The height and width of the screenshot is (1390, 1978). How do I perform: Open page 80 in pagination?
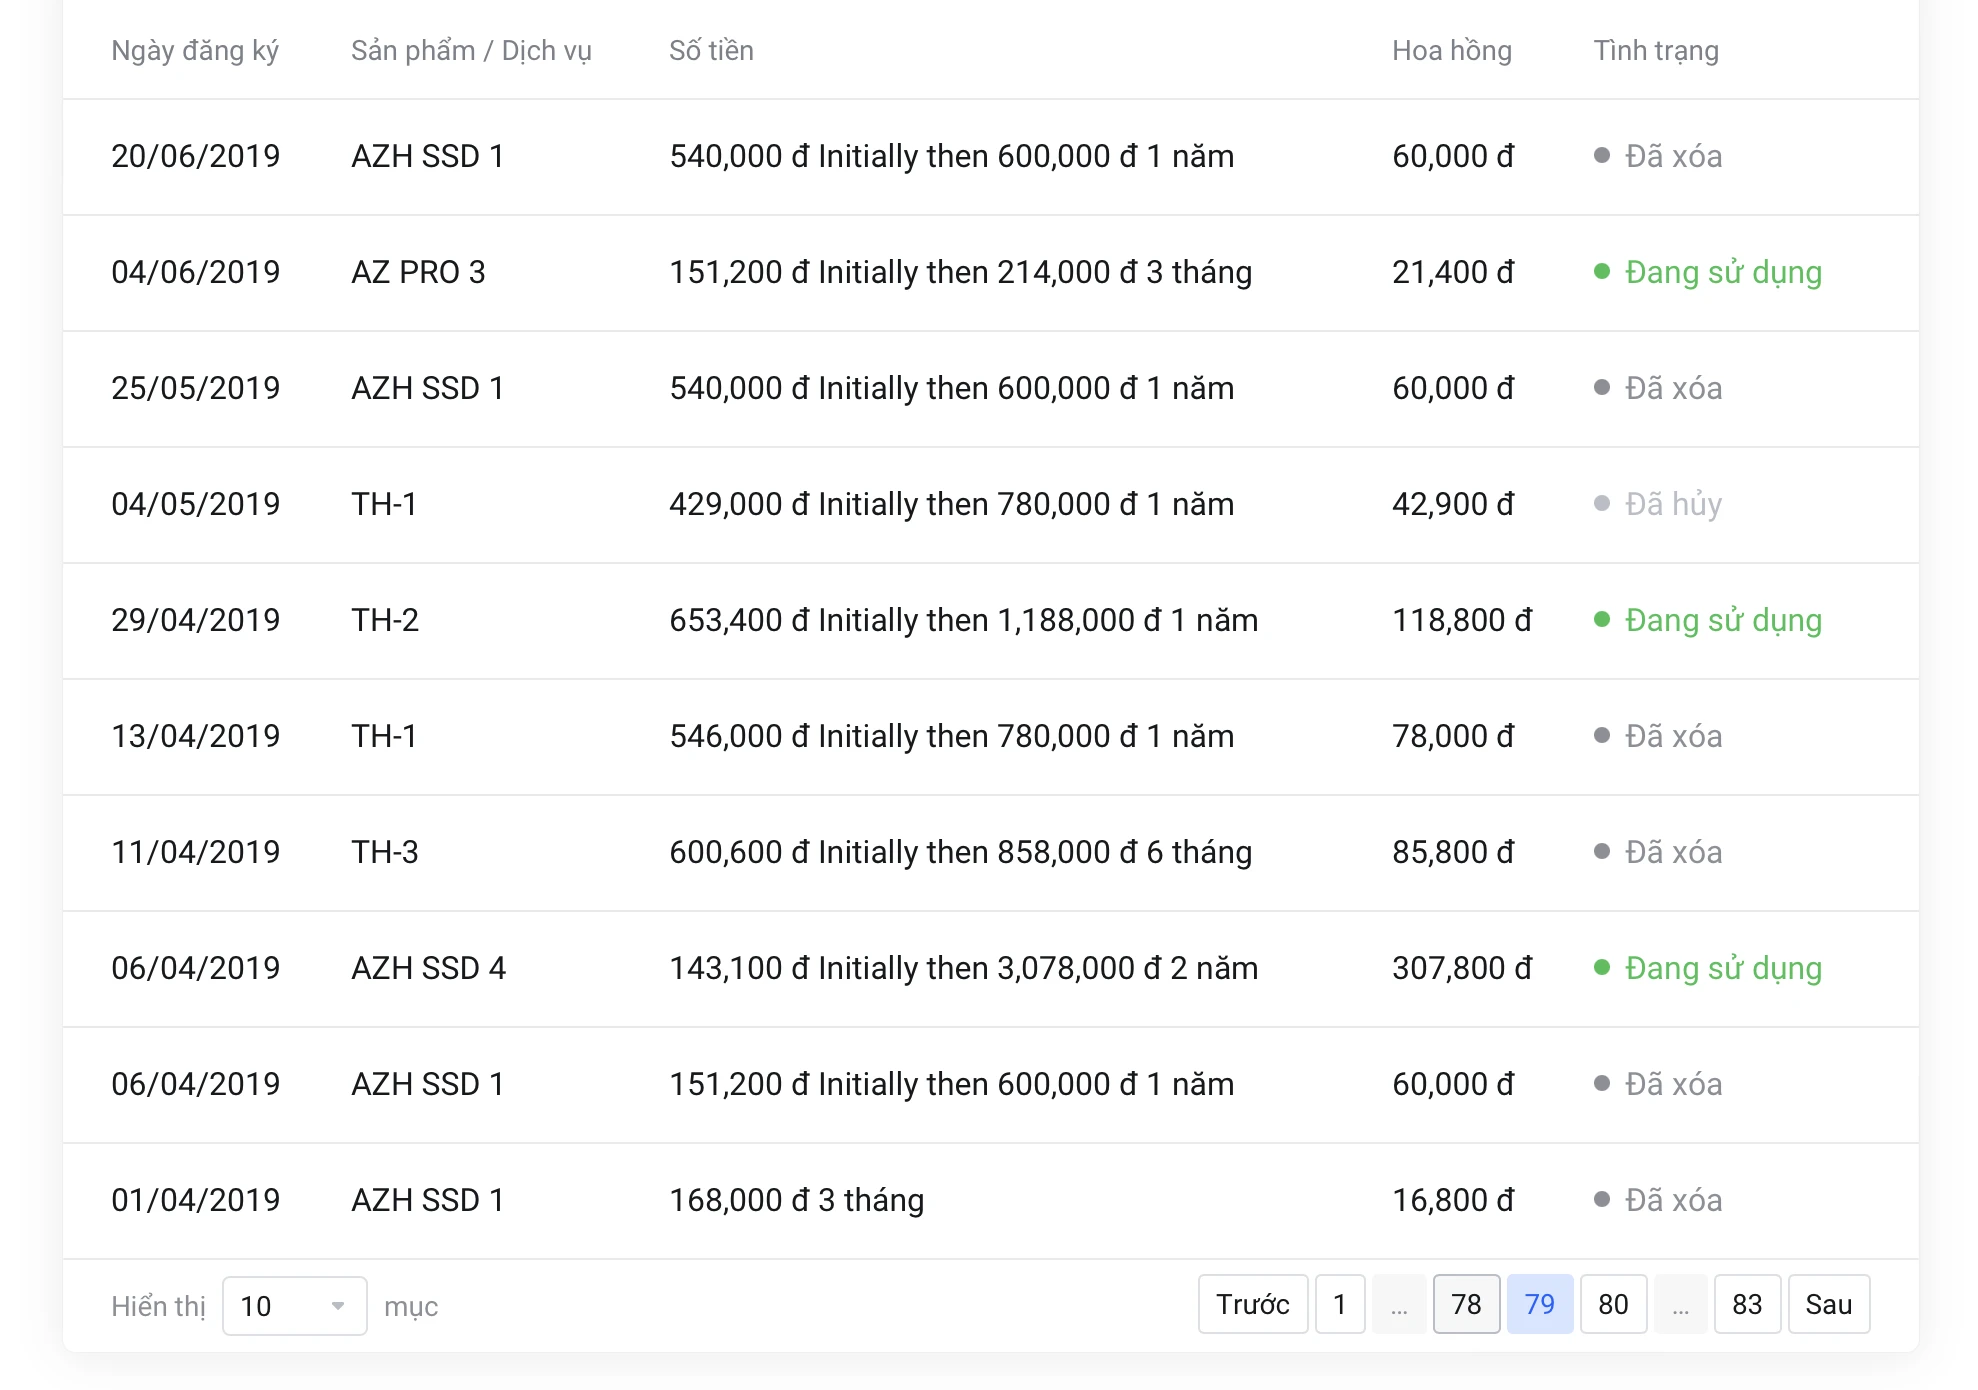tap(1613, 1304)
